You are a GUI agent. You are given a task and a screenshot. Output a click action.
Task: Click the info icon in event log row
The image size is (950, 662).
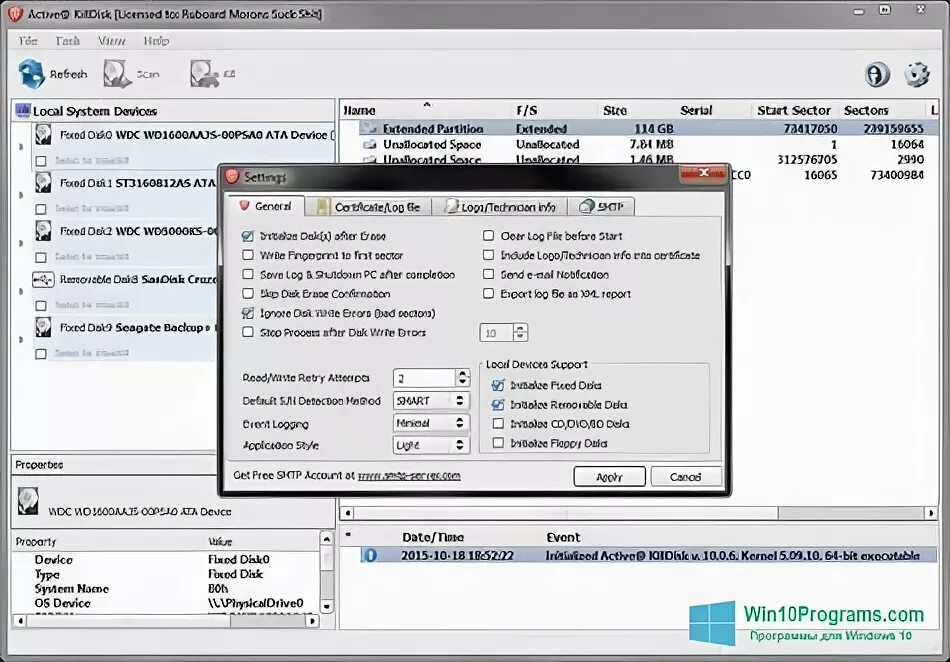pos(370,555)
